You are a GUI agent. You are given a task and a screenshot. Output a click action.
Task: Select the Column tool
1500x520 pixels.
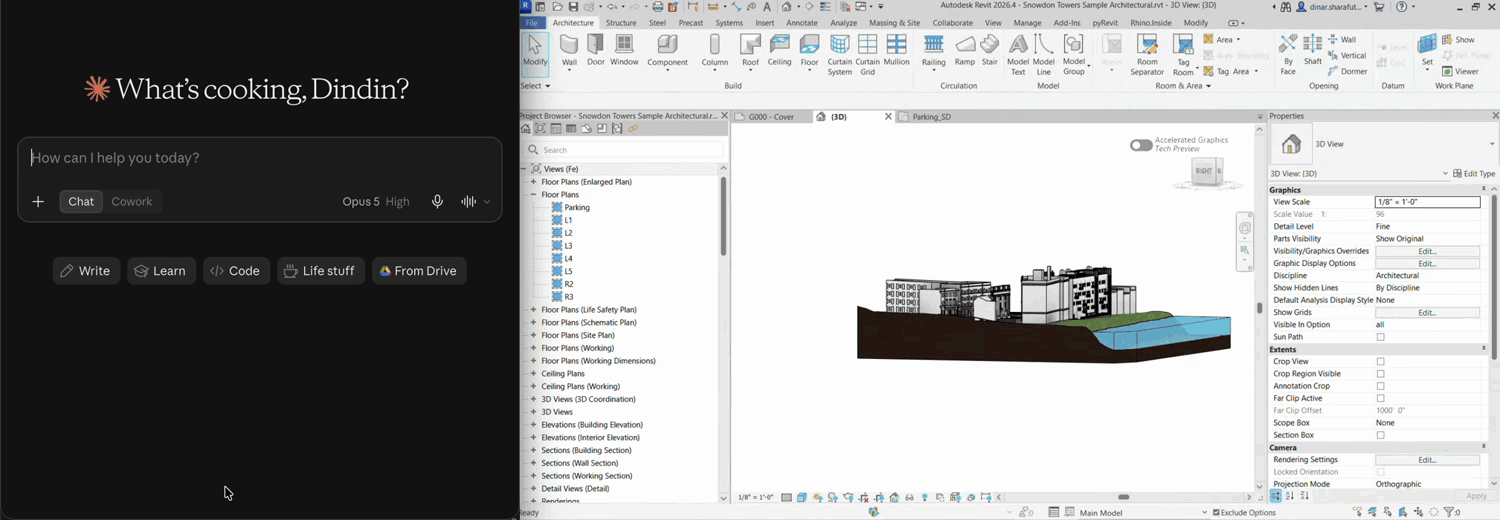[714, 50]
